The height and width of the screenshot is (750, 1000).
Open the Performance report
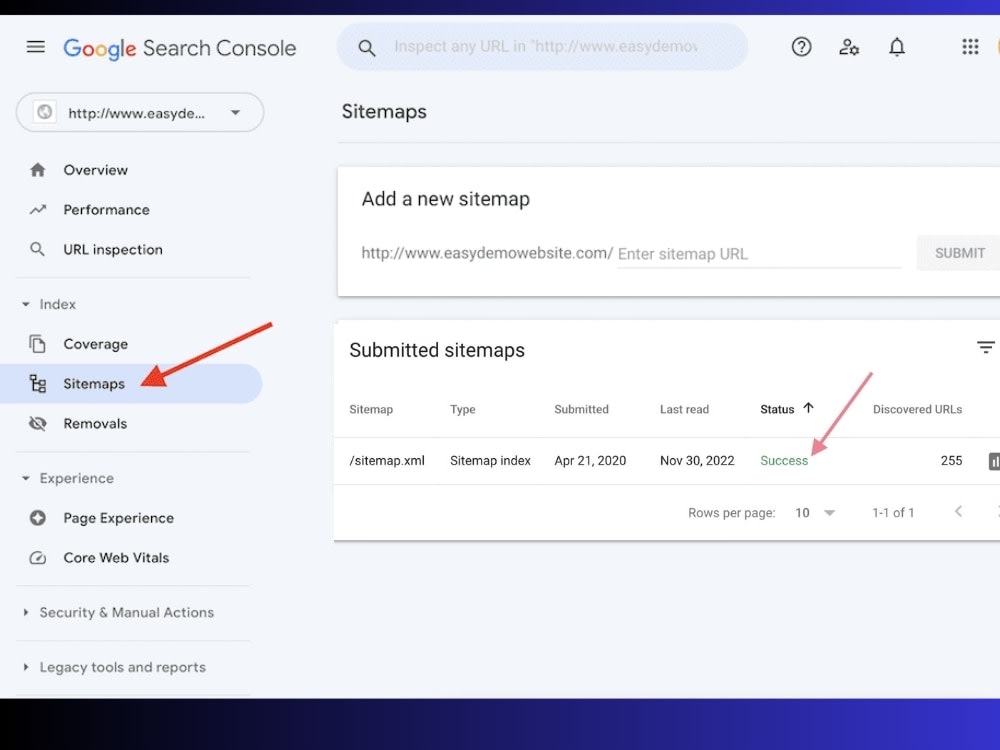tap(107, 210)
